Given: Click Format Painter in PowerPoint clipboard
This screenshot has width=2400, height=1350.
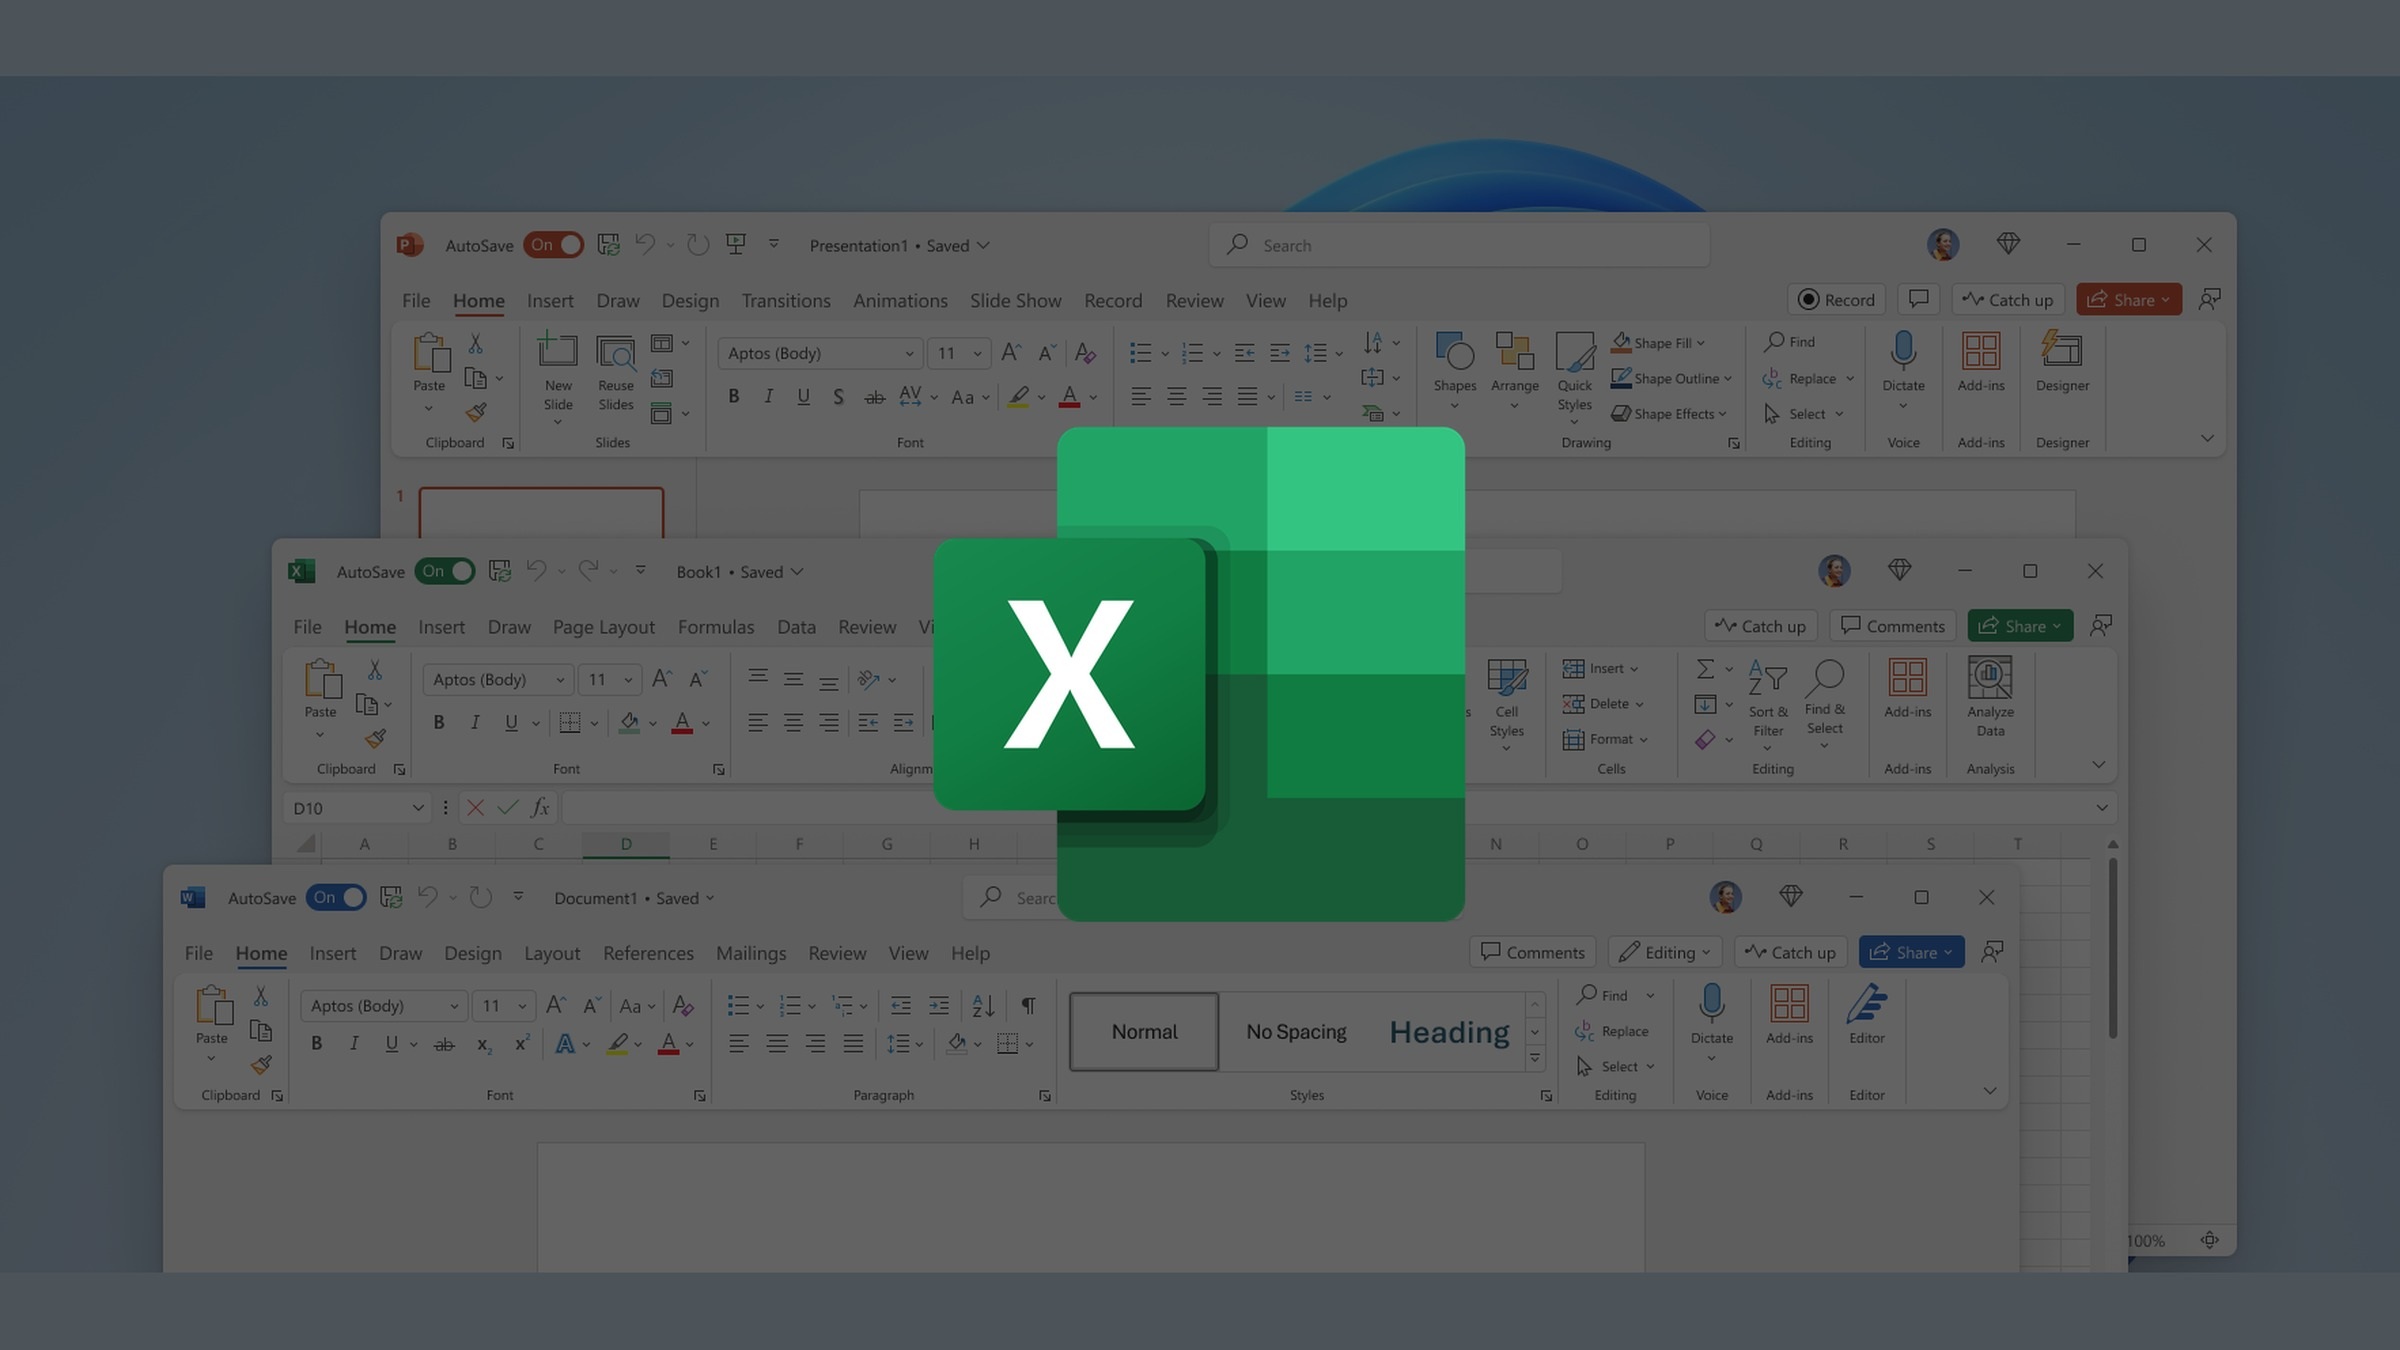Looking at the screenshot, I should tap(476, 412).
